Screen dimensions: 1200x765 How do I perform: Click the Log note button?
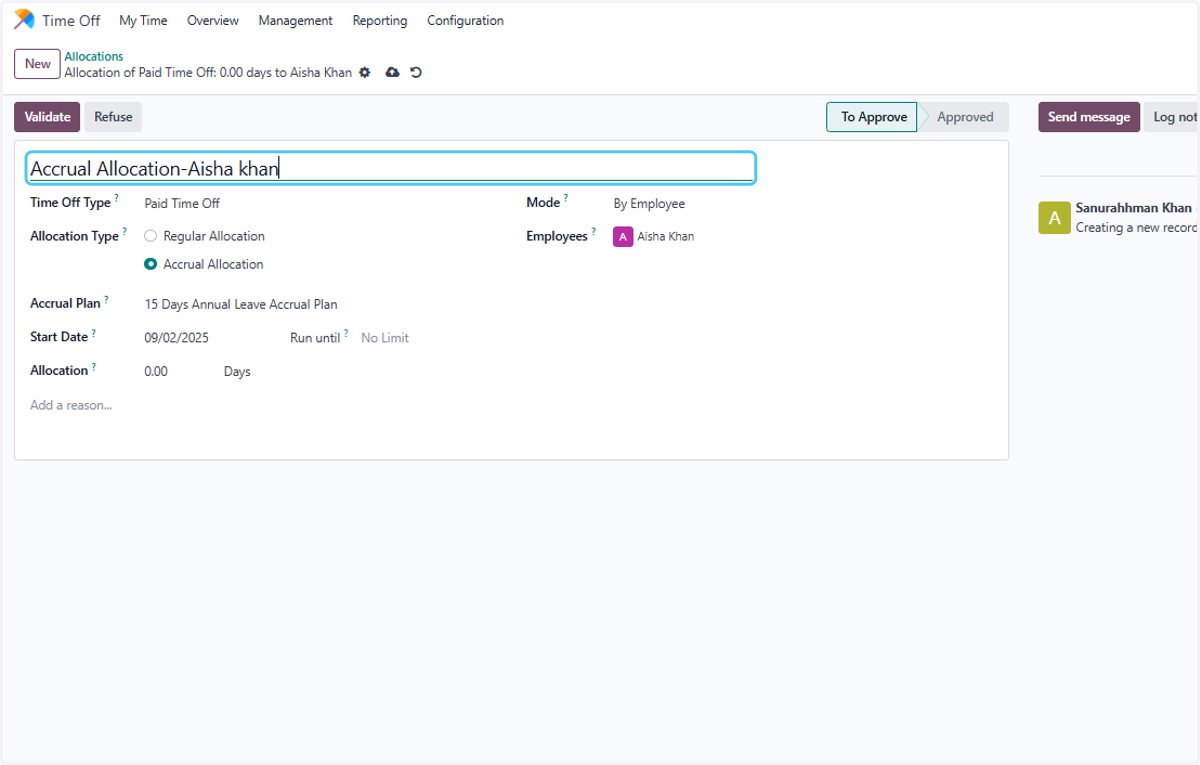[x=1172, y=117]
